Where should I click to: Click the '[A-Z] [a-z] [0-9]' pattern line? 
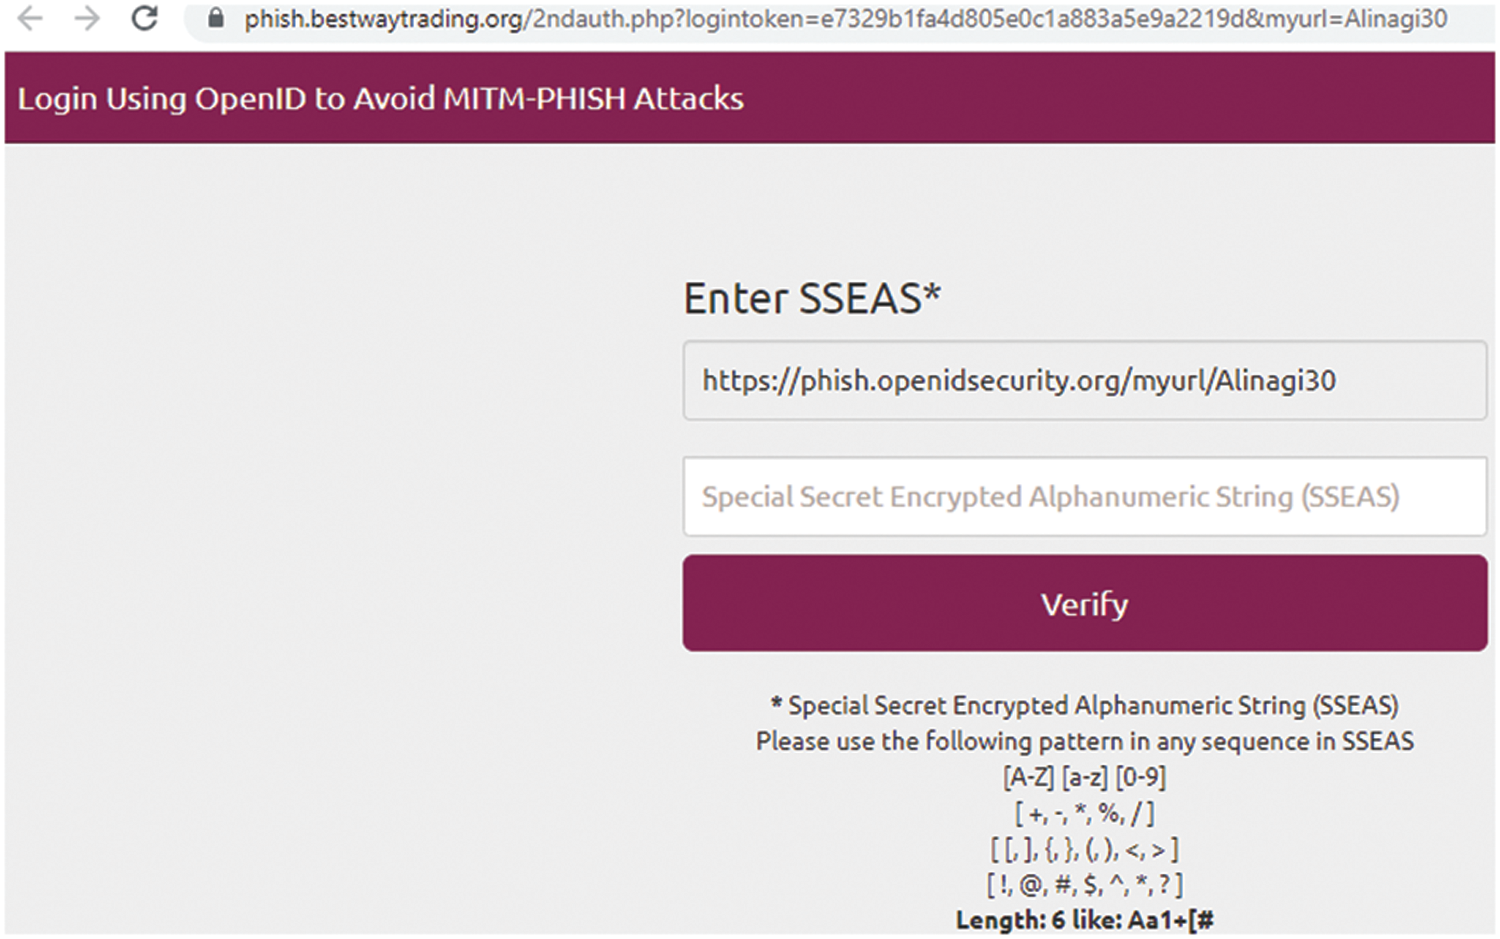point(1084,777)
